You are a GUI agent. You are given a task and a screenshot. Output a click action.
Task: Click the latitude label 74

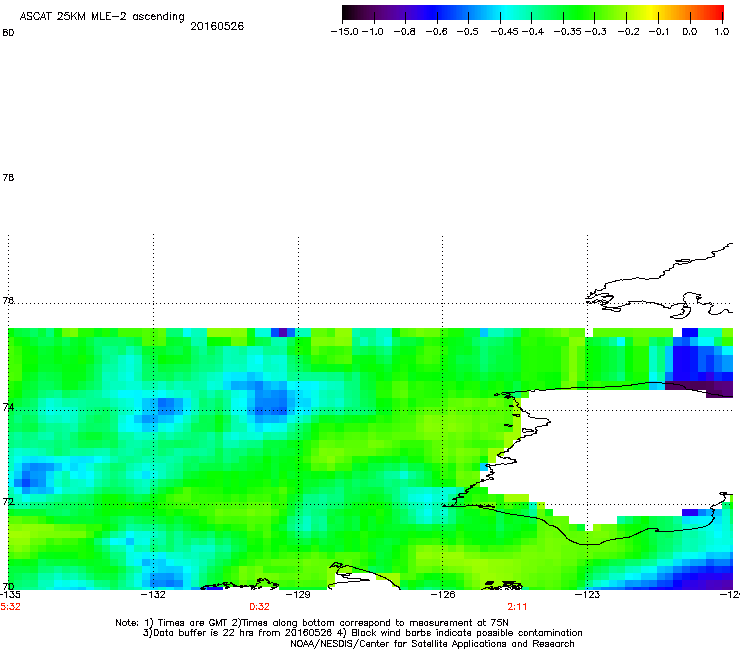point(8,407)
